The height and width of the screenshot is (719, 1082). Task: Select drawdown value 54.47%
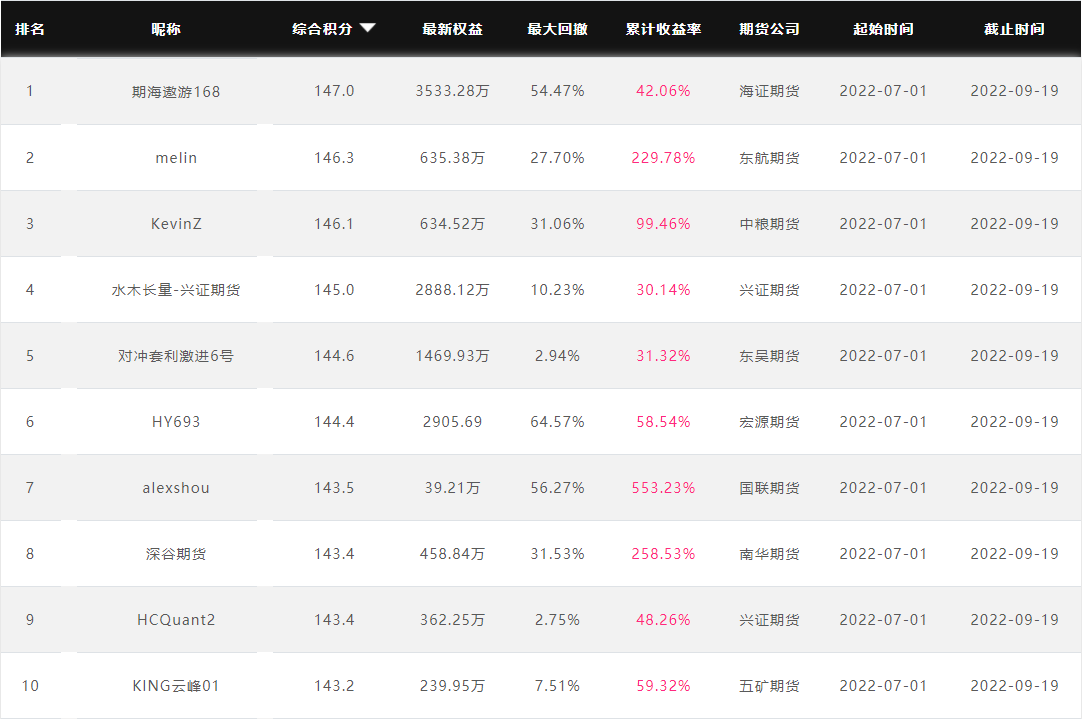click(558, 91)
